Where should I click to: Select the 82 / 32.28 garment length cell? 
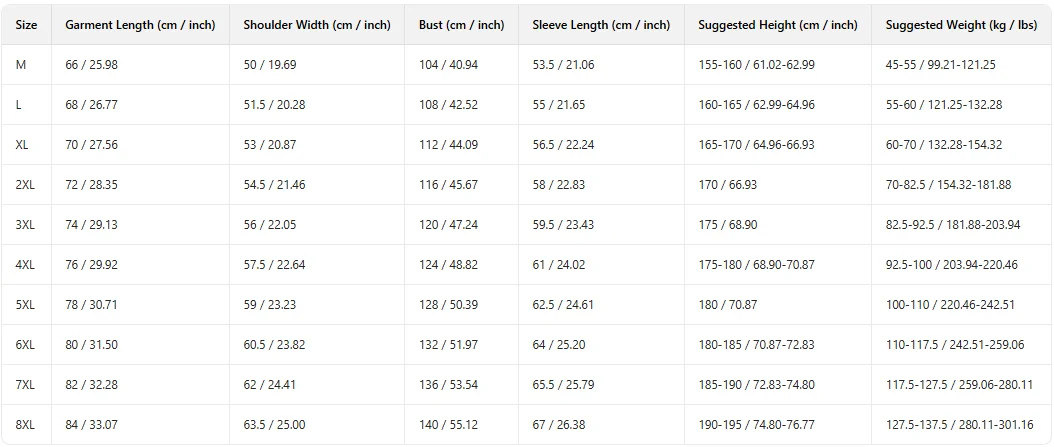point(91,384)
